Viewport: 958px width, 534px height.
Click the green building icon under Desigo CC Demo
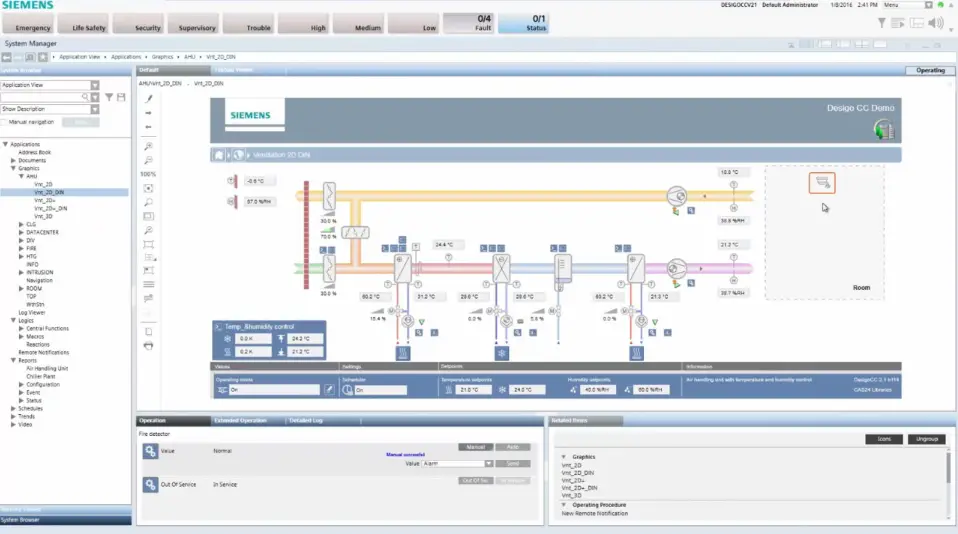[883, 130]
